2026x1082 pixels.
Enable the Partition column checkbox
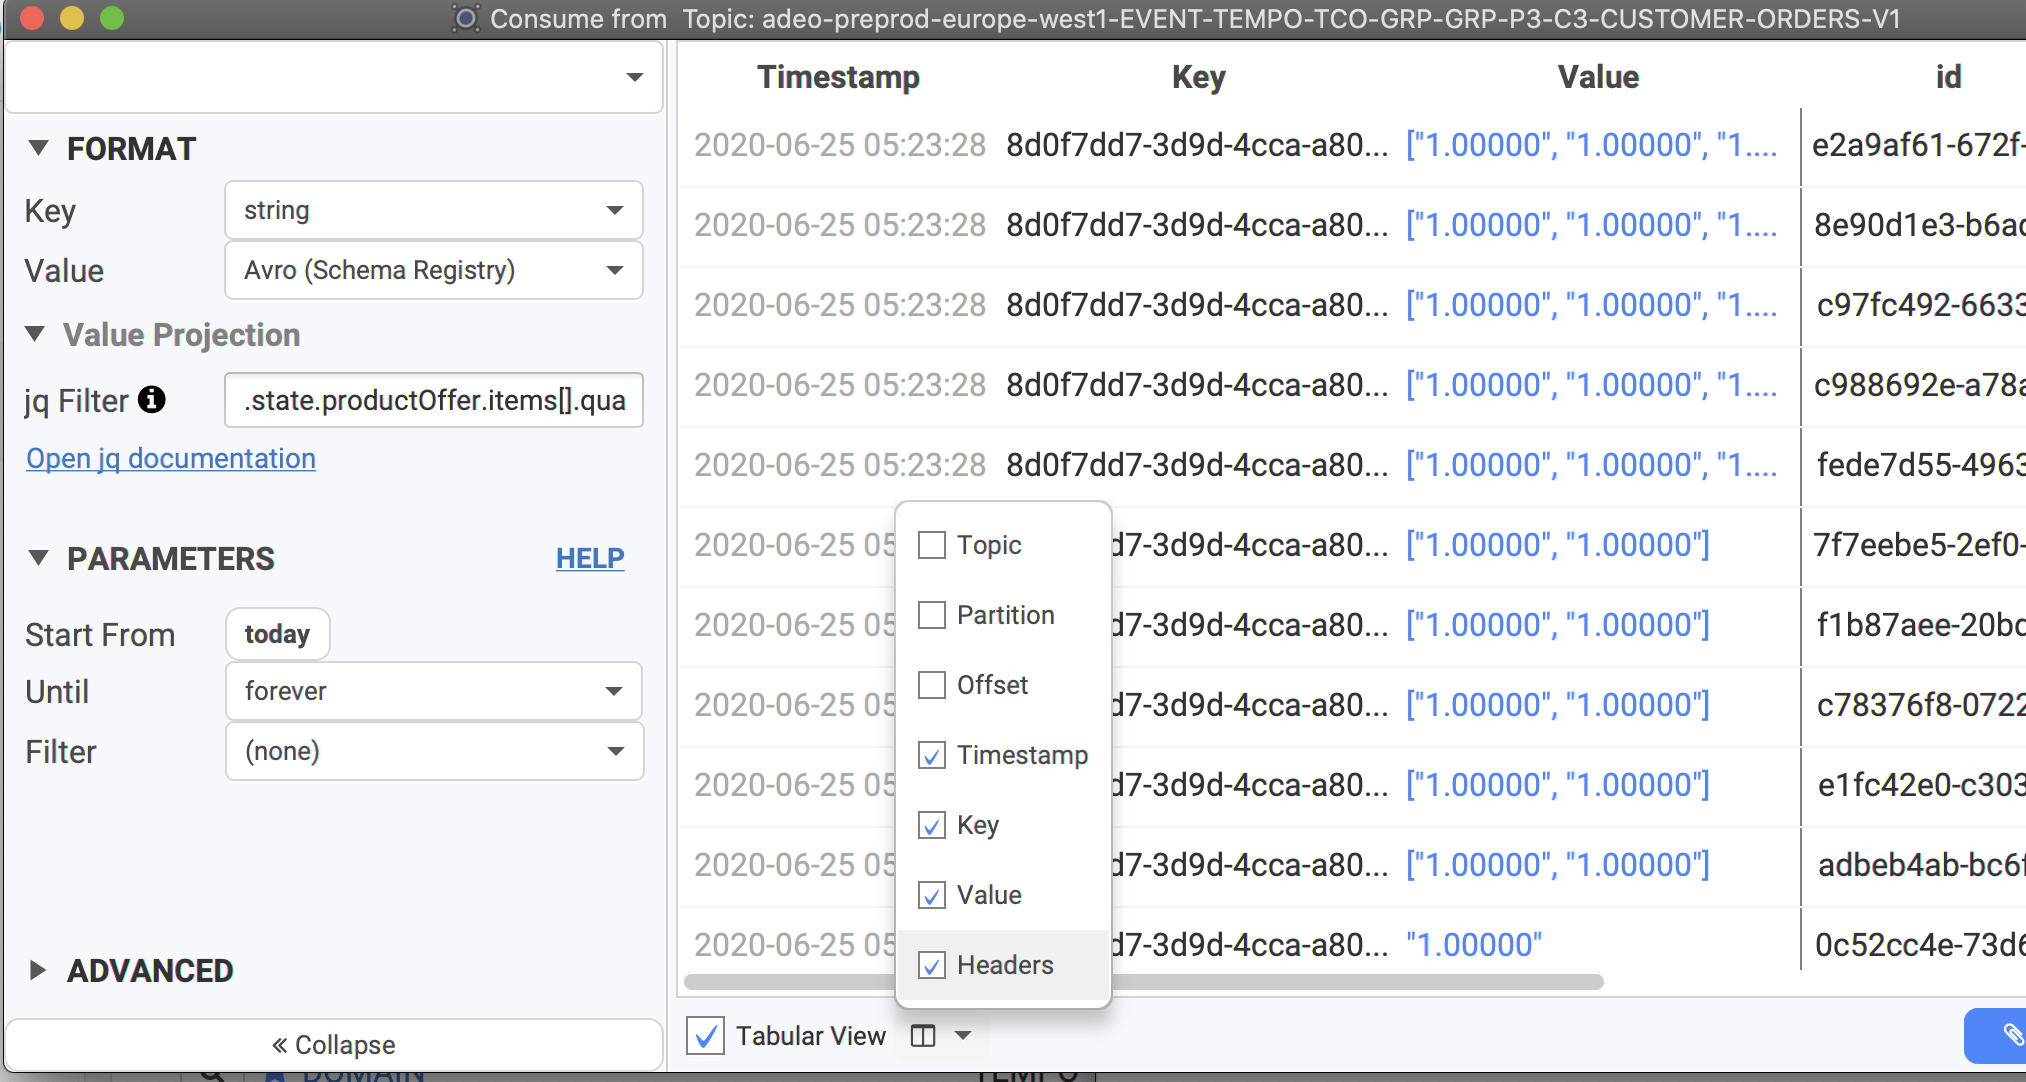click(932, 615)
